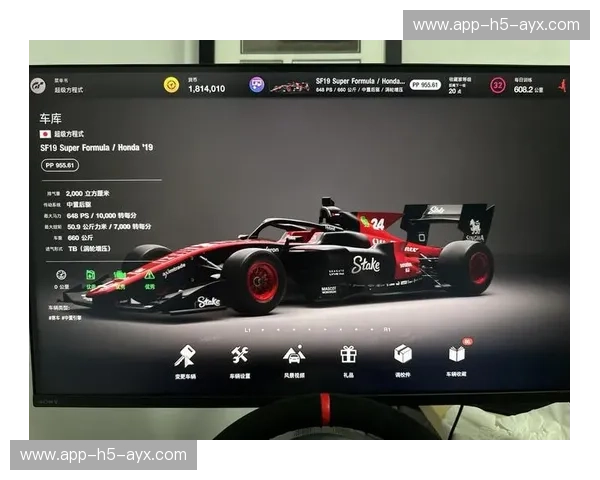The image size is (600, 480).
Task: Click the PP 955.61 badge under car name
Action: [x=60, y=165]
